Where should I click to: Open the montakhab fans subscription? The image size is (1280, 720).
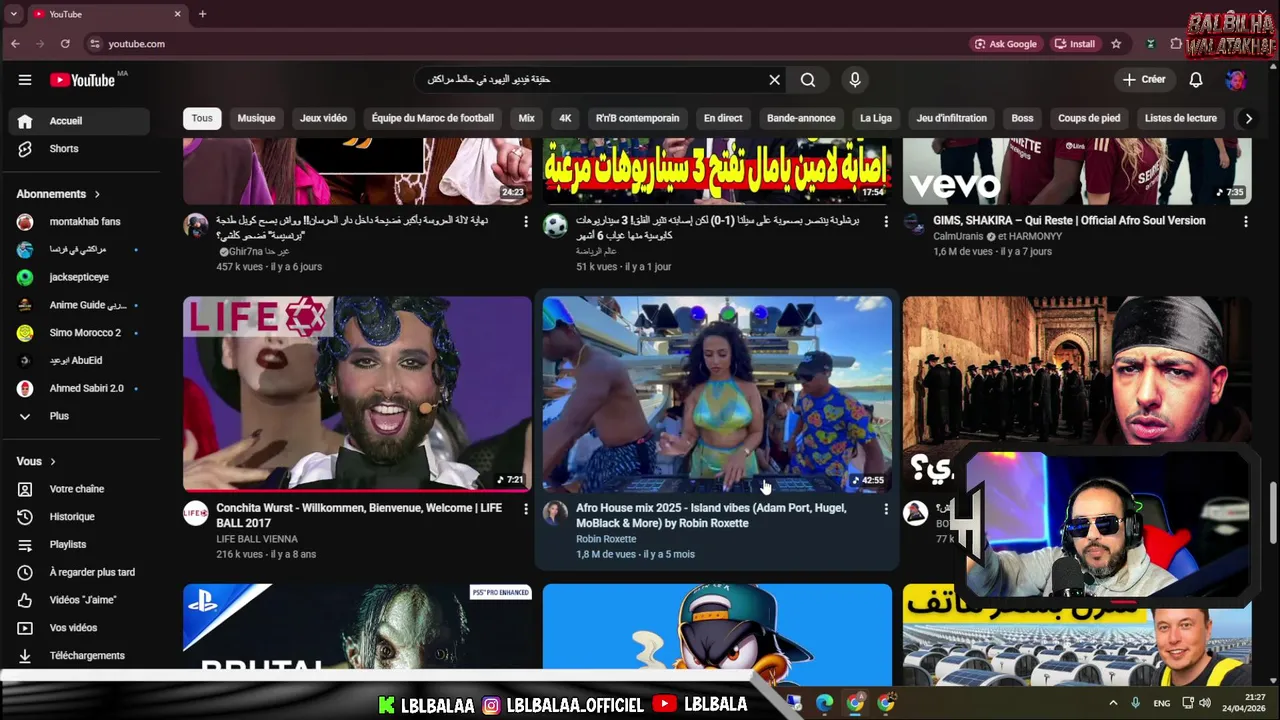79,222
